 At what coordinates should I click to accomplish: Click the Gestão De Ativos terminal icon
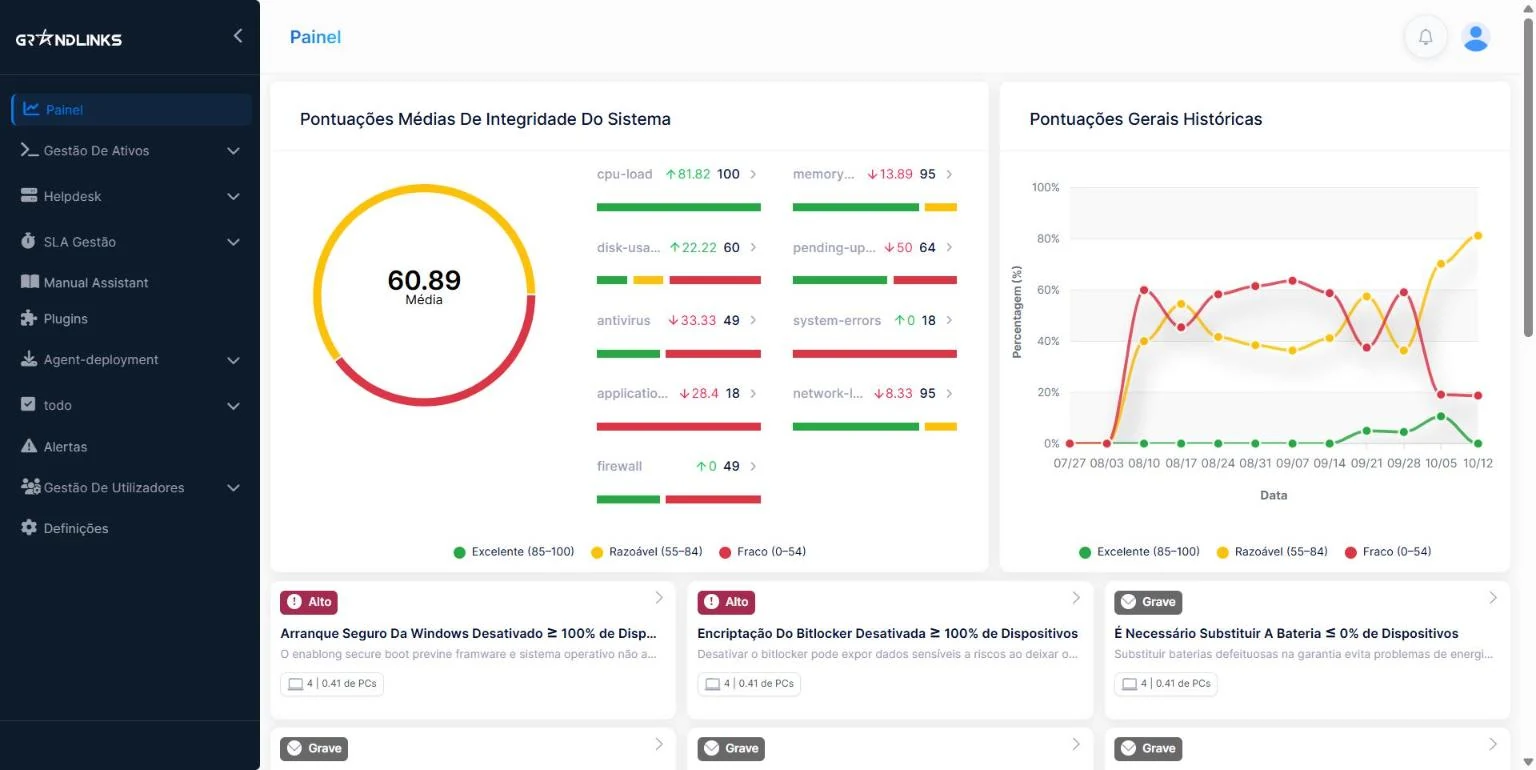[30, 150]
